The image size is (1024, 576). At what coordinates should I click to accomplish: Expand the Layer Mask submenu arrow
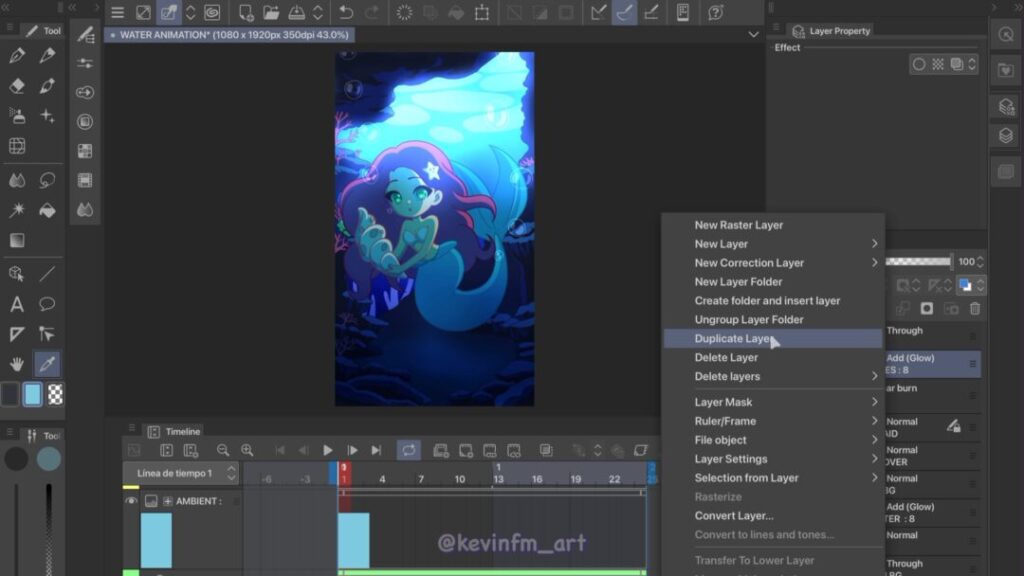(x=874, y=402)
